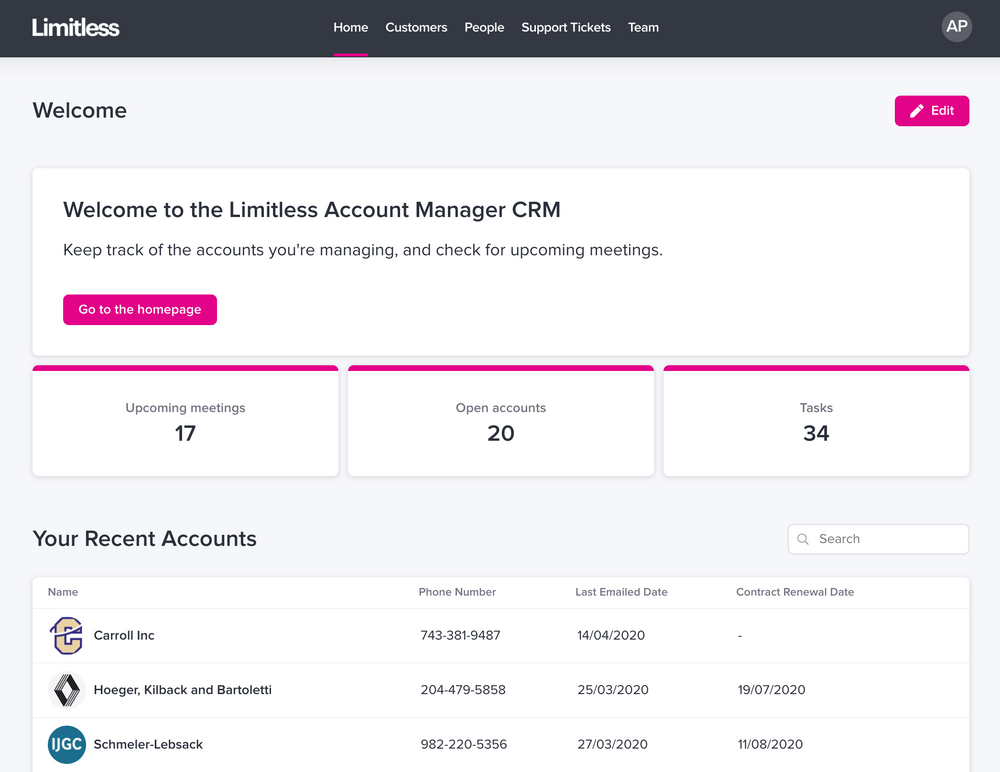Open the Upcoming meetings card
This screenshot has height=772, width=1000.
click(185, 420)
